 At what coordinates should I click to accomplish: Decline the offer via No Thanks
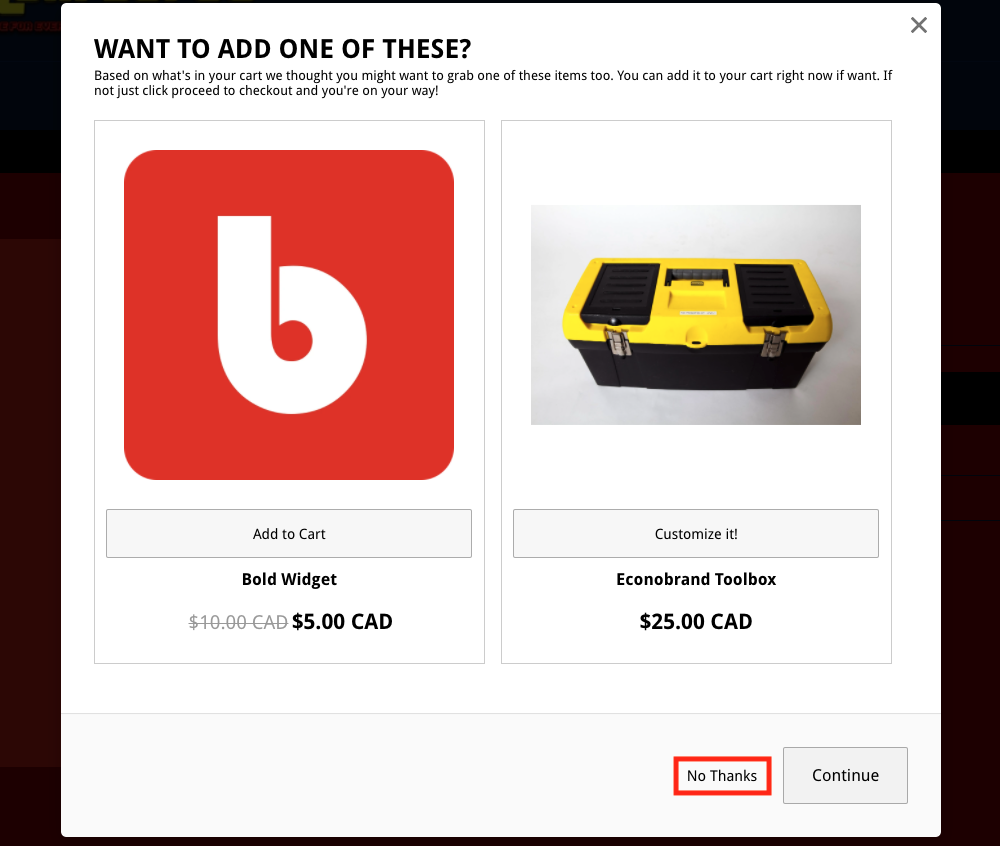722,775
